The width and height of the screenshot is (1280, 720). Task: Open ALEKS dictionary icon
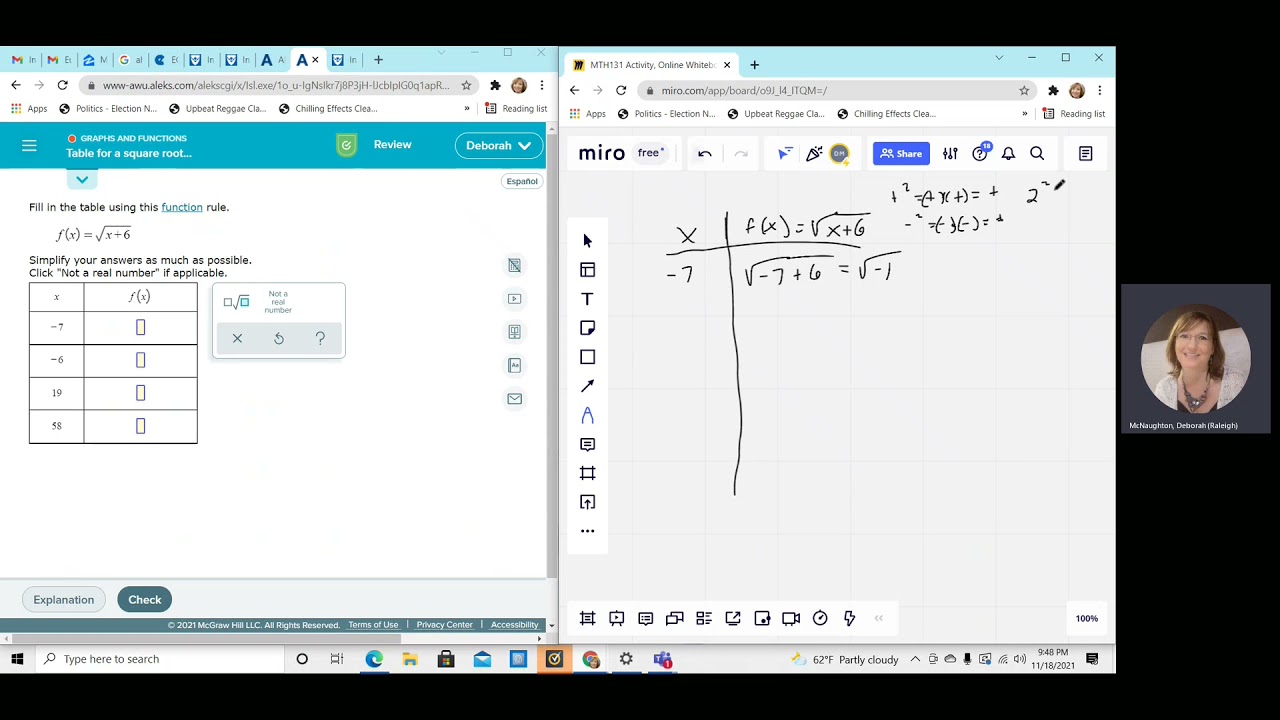click(x=514, y=365)
